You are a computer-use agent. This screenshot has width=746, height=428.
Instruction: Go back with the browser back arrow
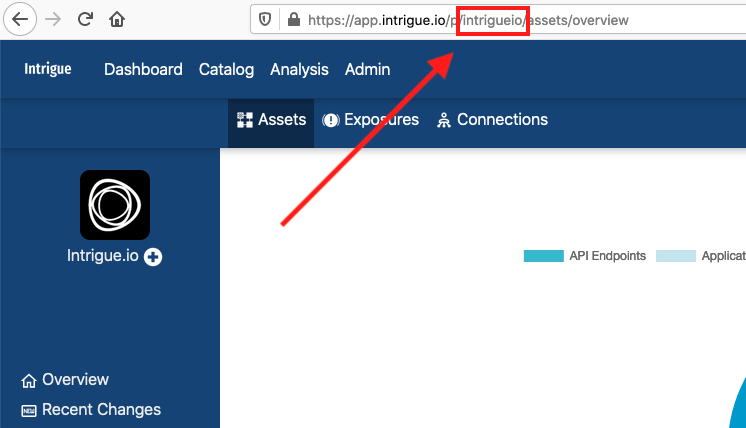pyautogui.click(x=20, y=19)
